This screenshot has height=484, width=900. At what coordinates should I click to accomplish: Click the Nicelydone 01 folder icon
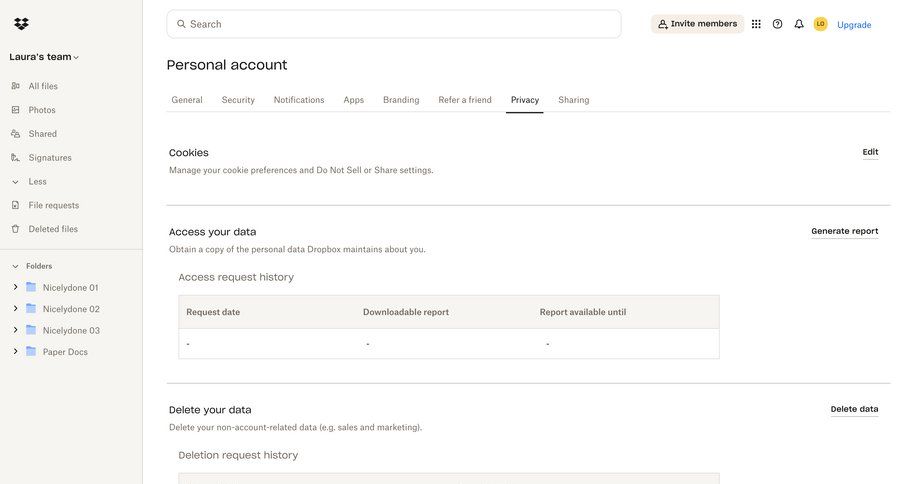coord(31,287)
